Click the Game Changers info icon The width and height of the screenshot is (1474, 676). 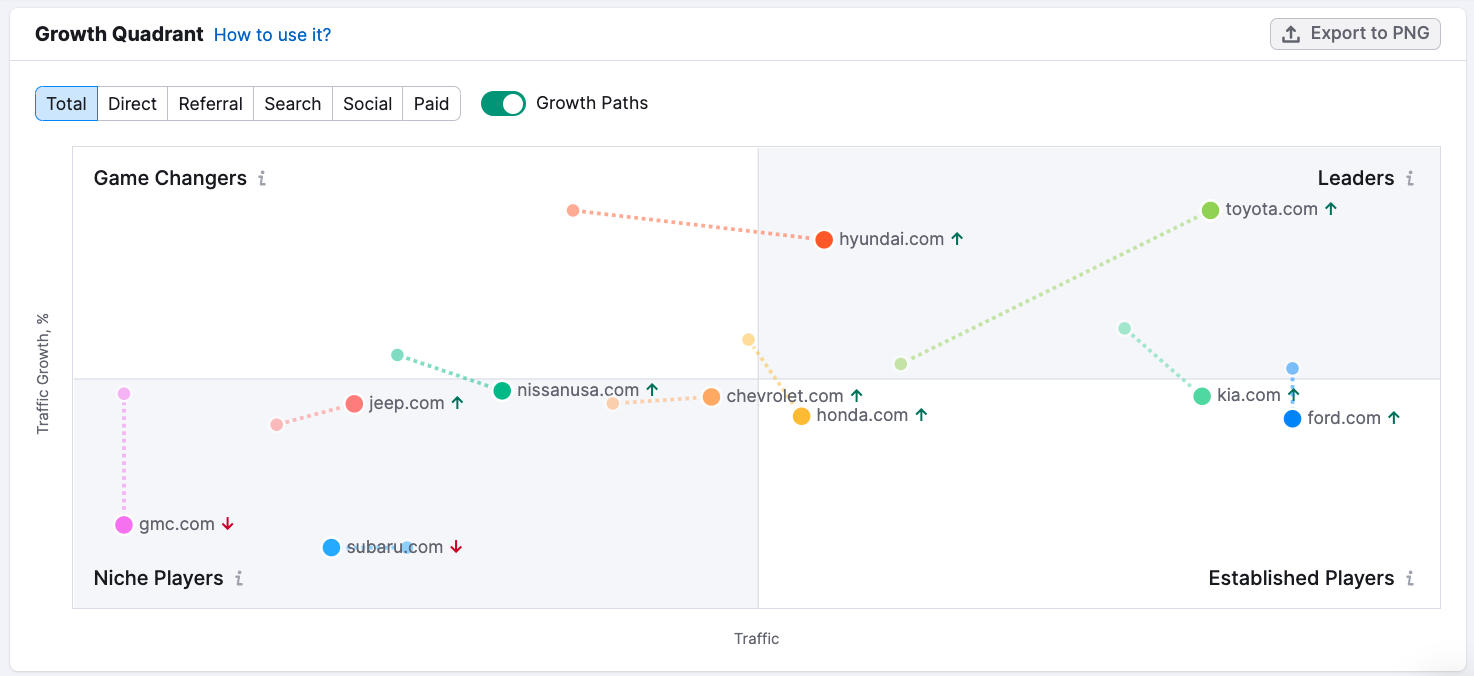[262, 179]
